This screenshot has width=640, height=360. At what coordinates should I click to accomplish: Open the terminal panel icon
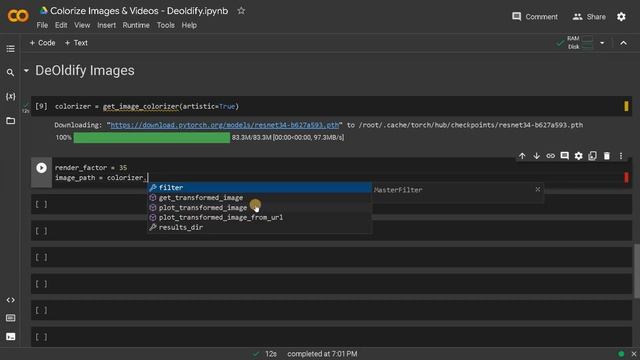[11, 336]
